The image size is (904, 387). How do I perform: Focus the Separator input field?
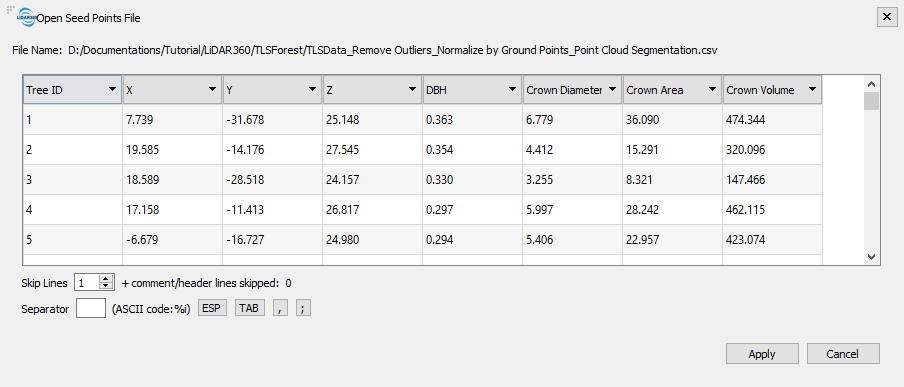pyautogui.click(x=91, y=308)
